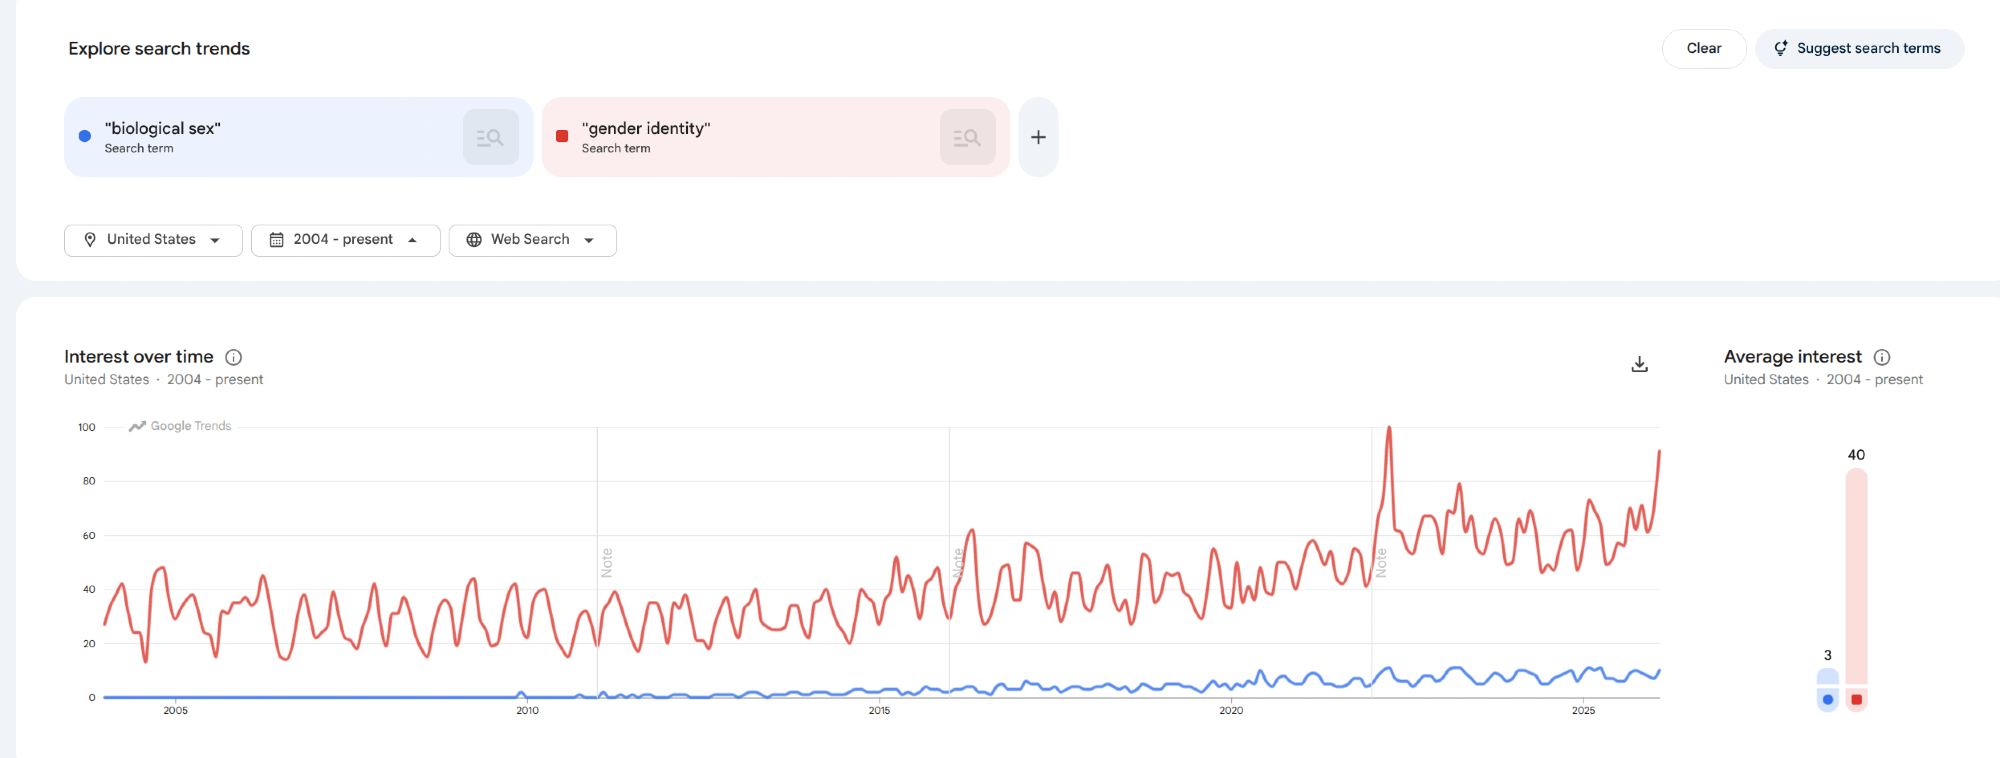Edit the "gender identity" search term field
This screenshot has height=758, width=2000.
pyautogui.click(x=646, y=129)
